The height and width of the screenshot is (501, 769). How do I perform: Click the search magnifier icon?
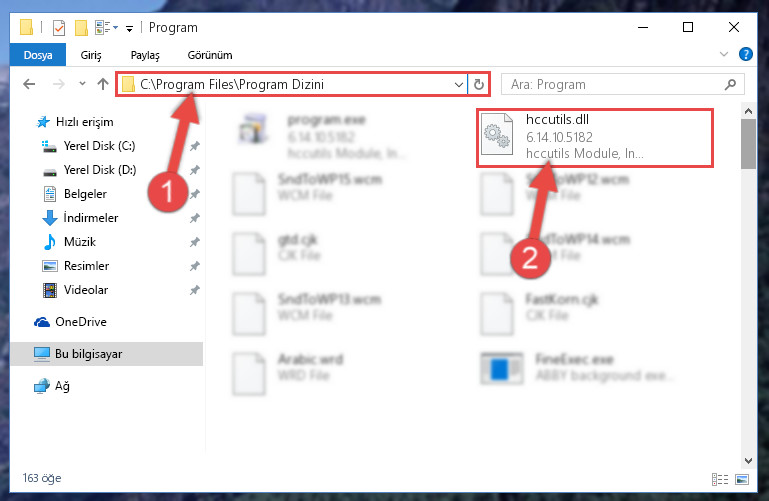tap(730, 84)
